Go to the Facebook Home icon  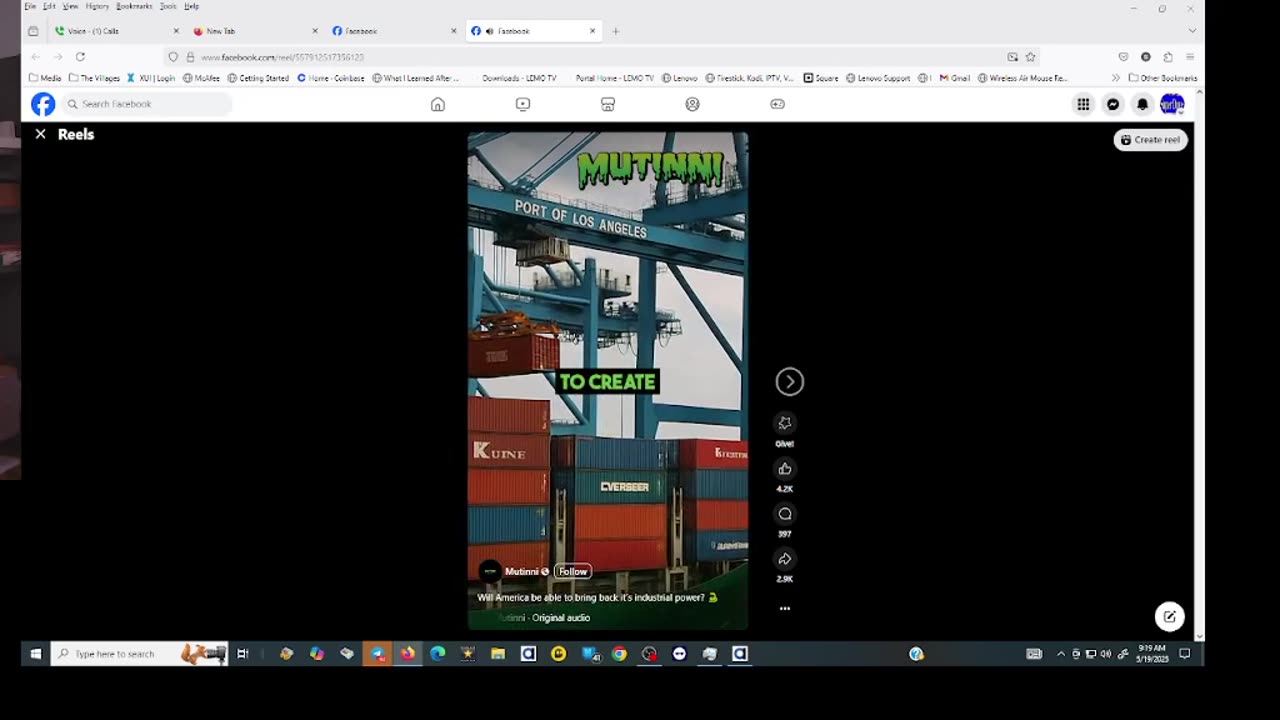tap(437, 104)
